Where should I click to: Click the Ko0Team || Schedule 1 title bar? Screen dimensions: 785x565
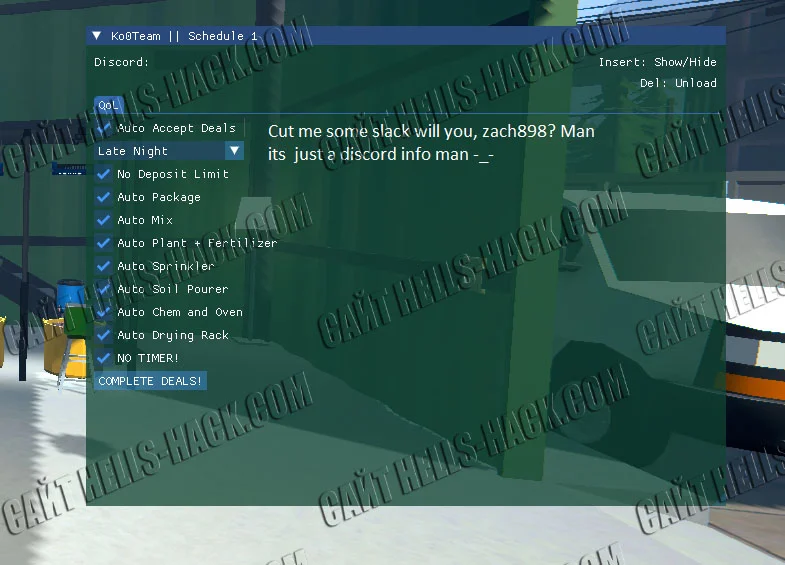[406, 36]
